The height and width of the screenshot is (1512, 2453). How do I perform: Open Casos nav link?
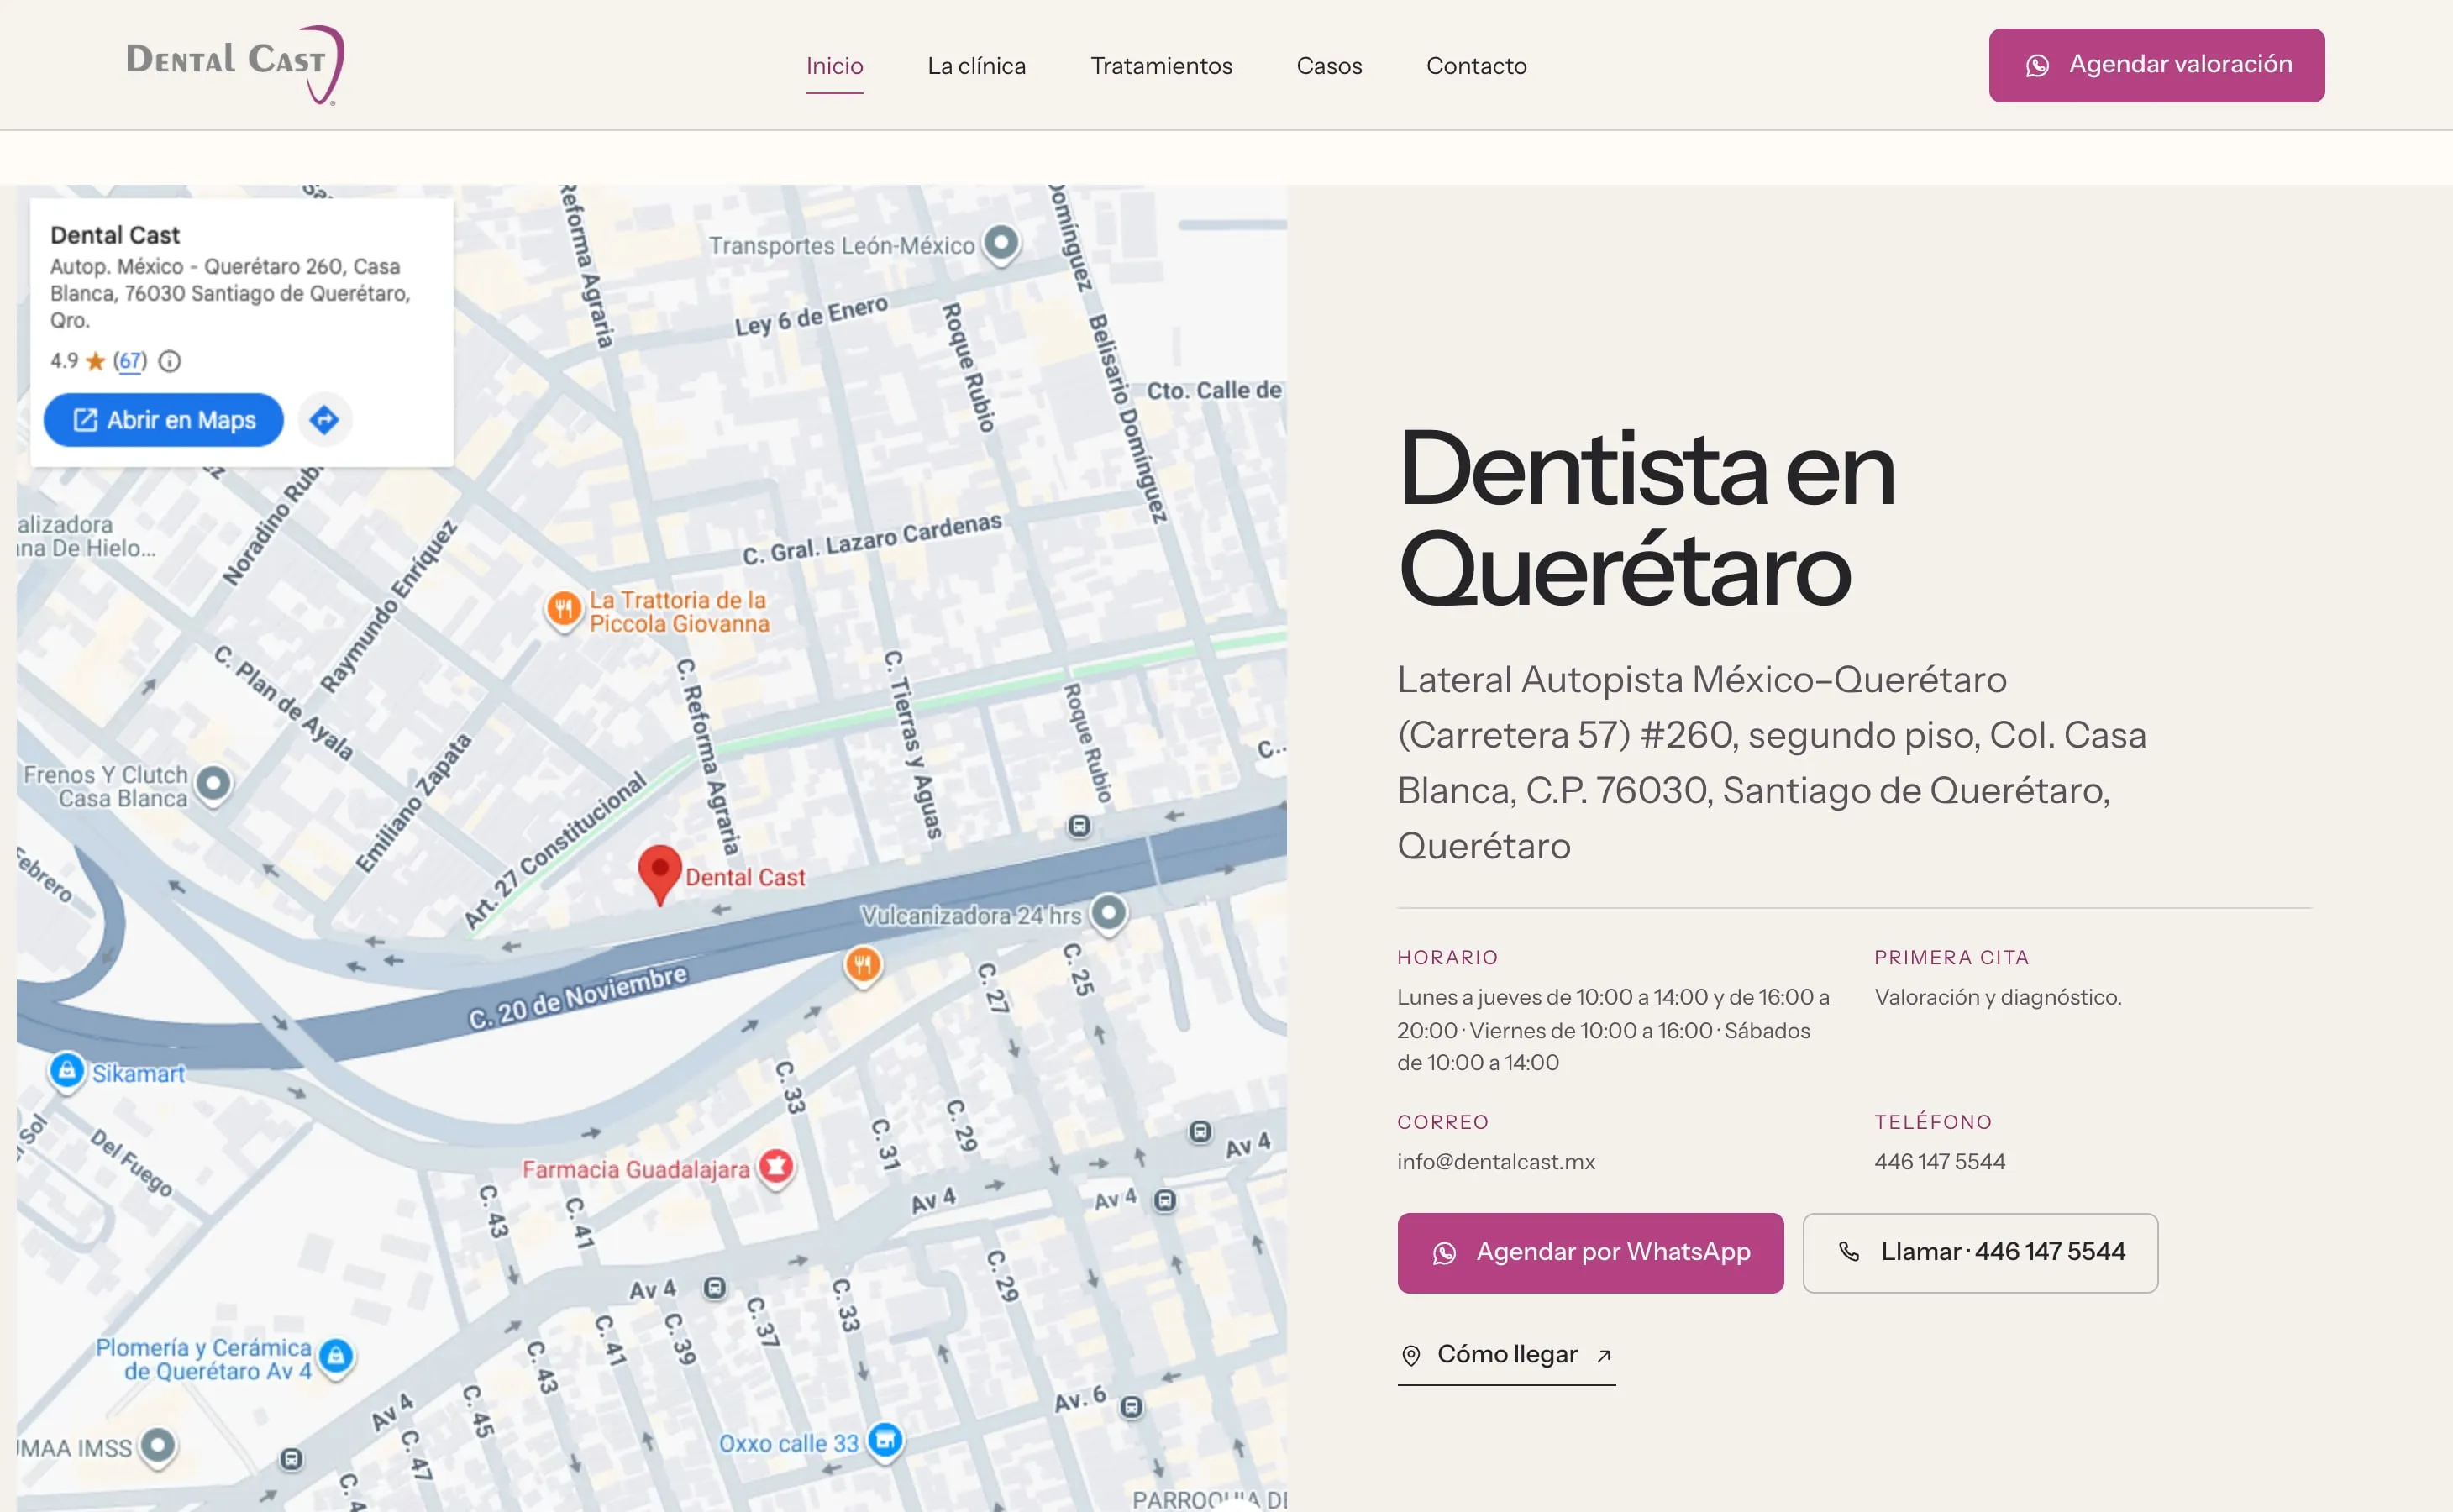(x=1329, y=66)
